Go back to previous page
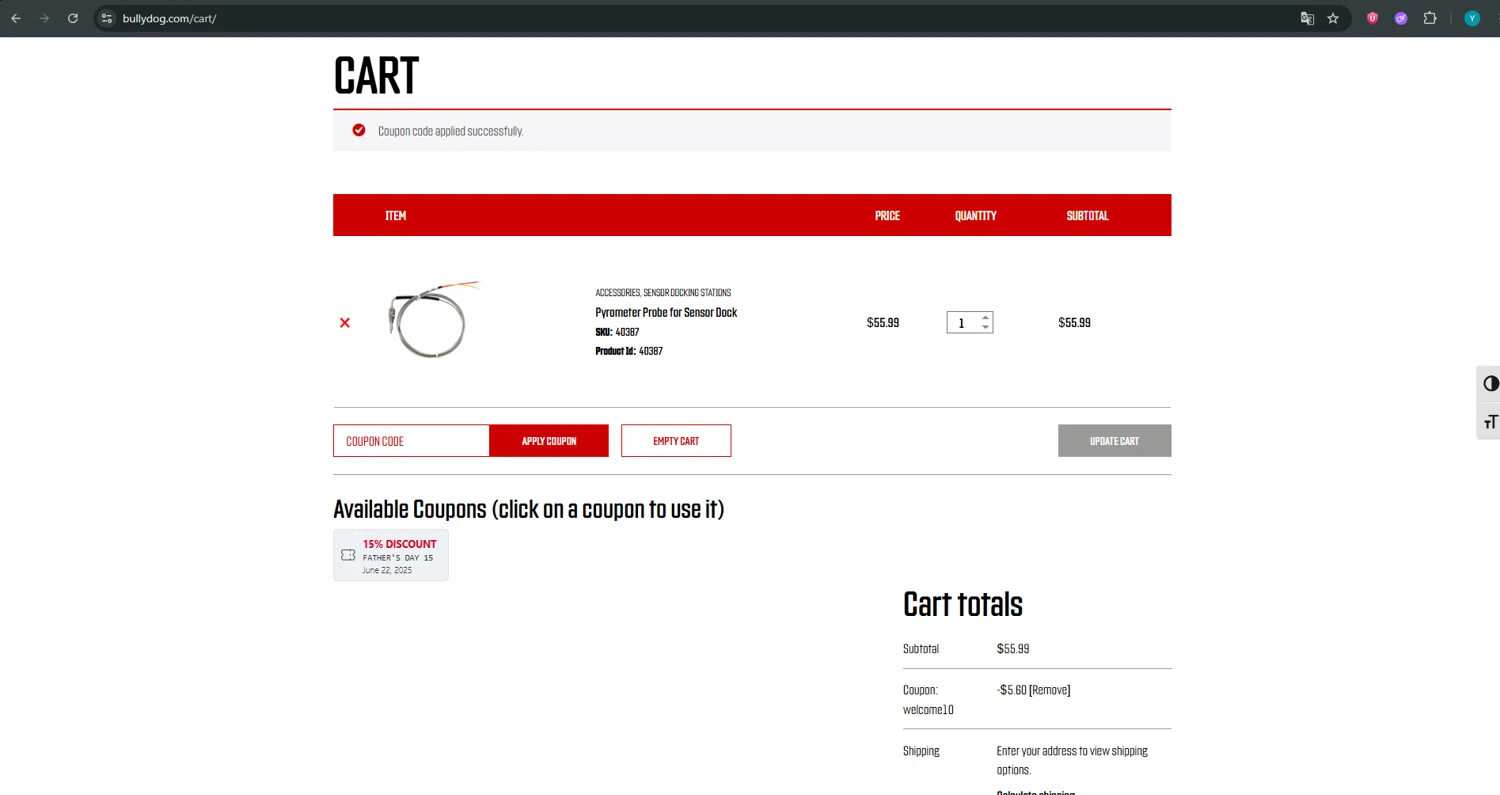Screen dimensions: 1500x795 click(x=16, y=18)
